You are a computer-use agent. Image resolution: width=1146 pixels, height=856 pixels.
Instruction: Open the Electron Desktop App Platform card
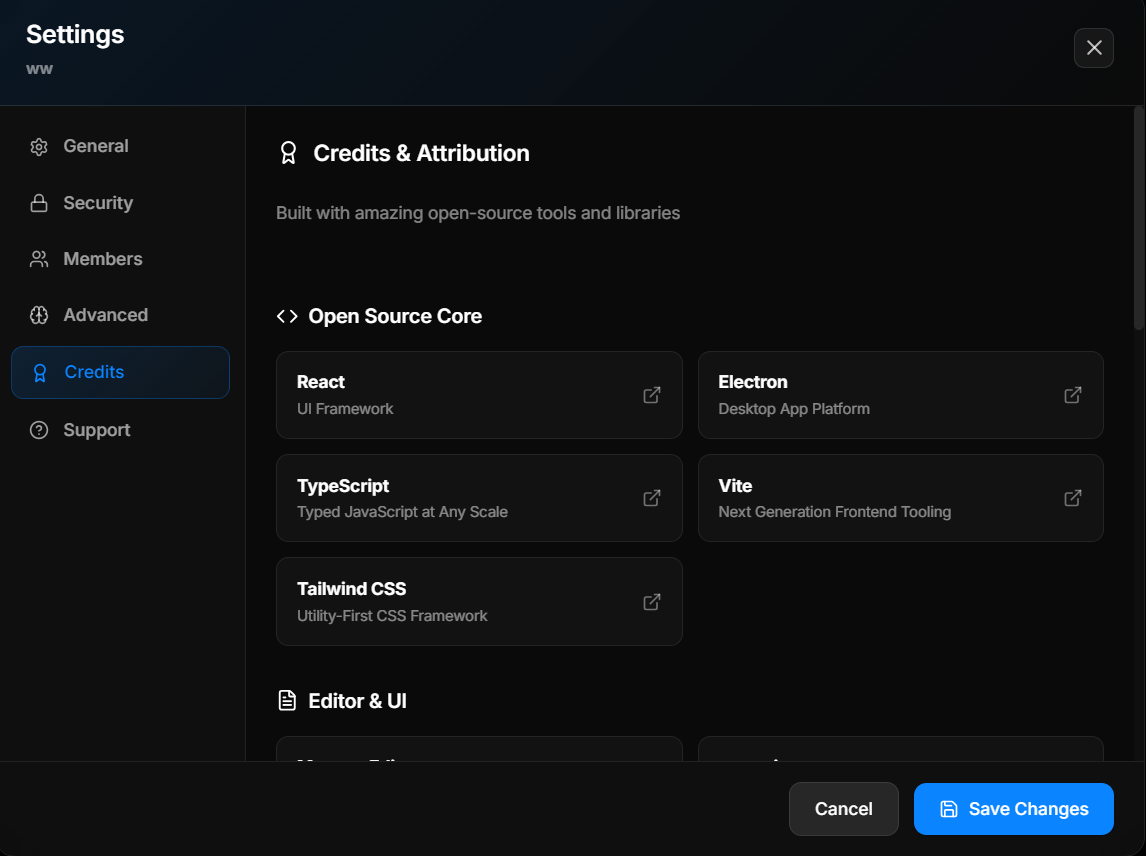click(900, 395)
